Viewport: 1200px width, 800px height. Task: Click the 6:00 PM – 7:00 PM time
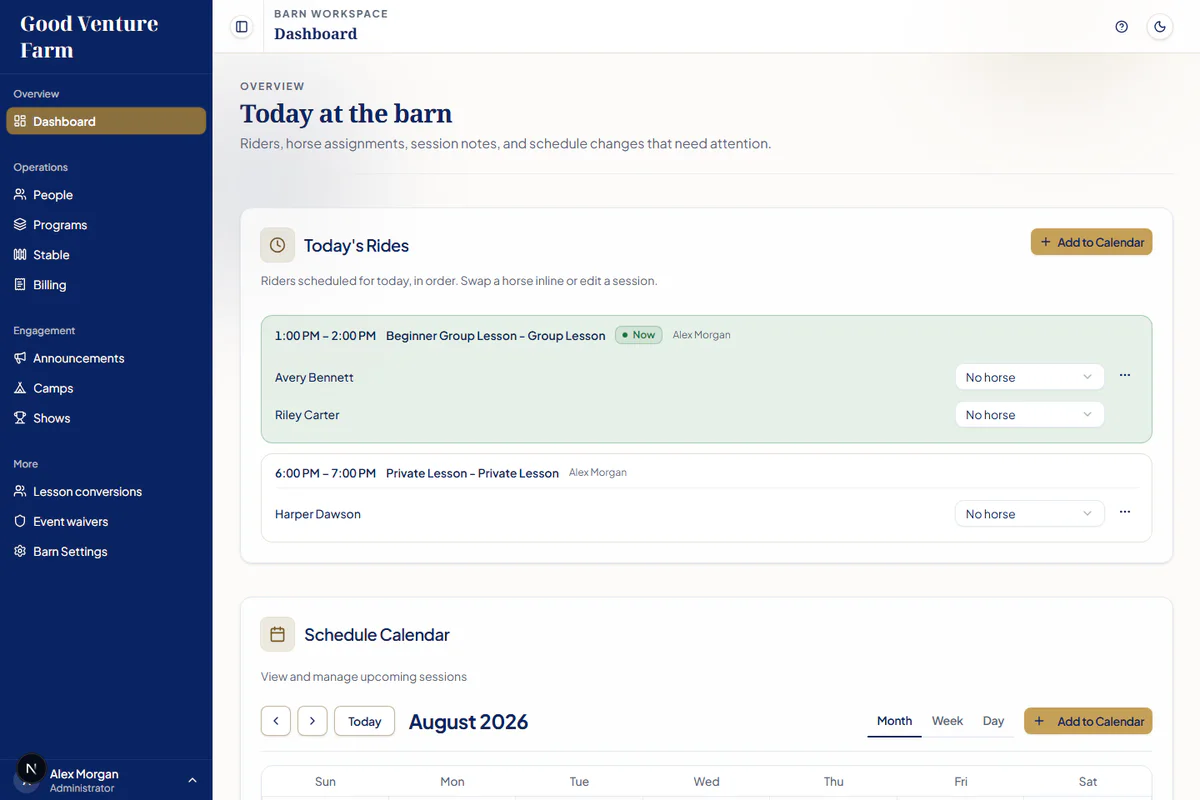point(325,473)
